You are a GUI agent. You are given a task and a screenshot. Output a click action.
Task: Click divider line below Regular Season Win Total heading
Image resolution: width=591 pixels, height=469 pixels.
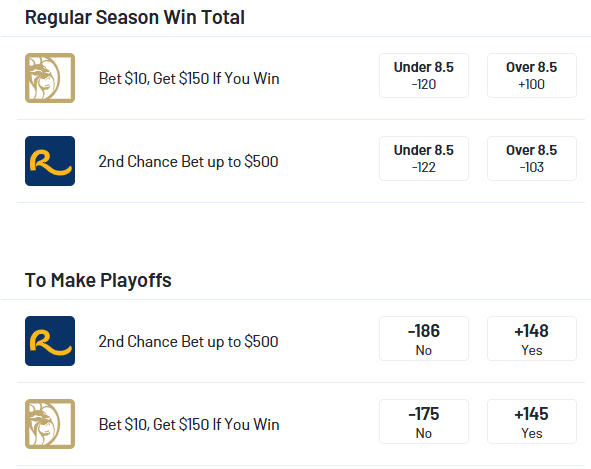click(x=296, y=37)
